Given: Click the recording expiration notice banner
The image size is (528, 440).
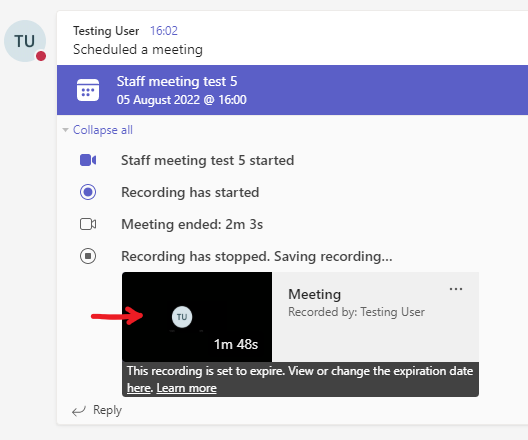Looking at the screenshot, I should click(x=300, y=379).
